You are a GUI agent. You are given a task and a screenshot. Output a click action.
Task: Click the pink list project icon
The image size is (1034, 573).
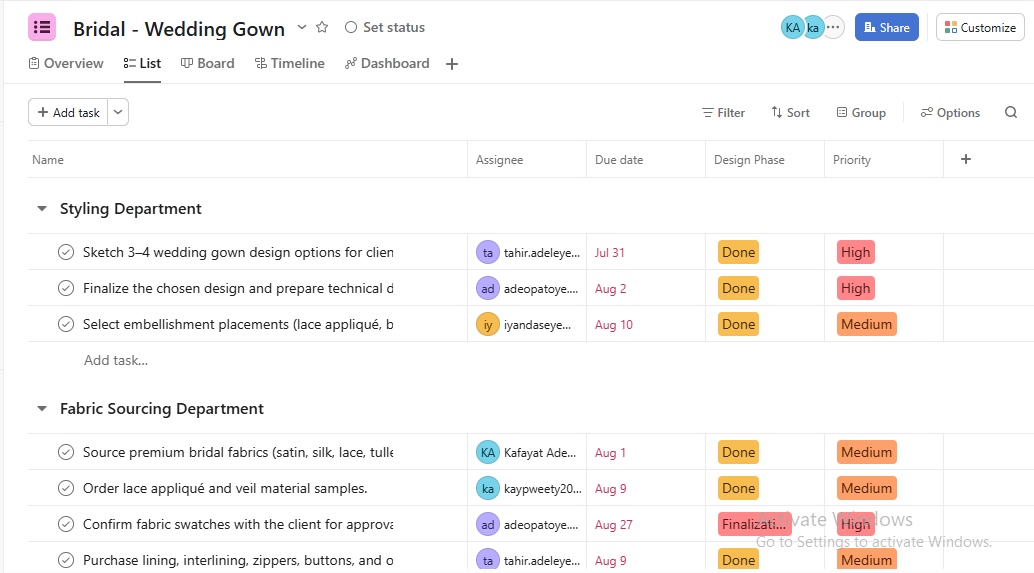(x=42, y=28)
